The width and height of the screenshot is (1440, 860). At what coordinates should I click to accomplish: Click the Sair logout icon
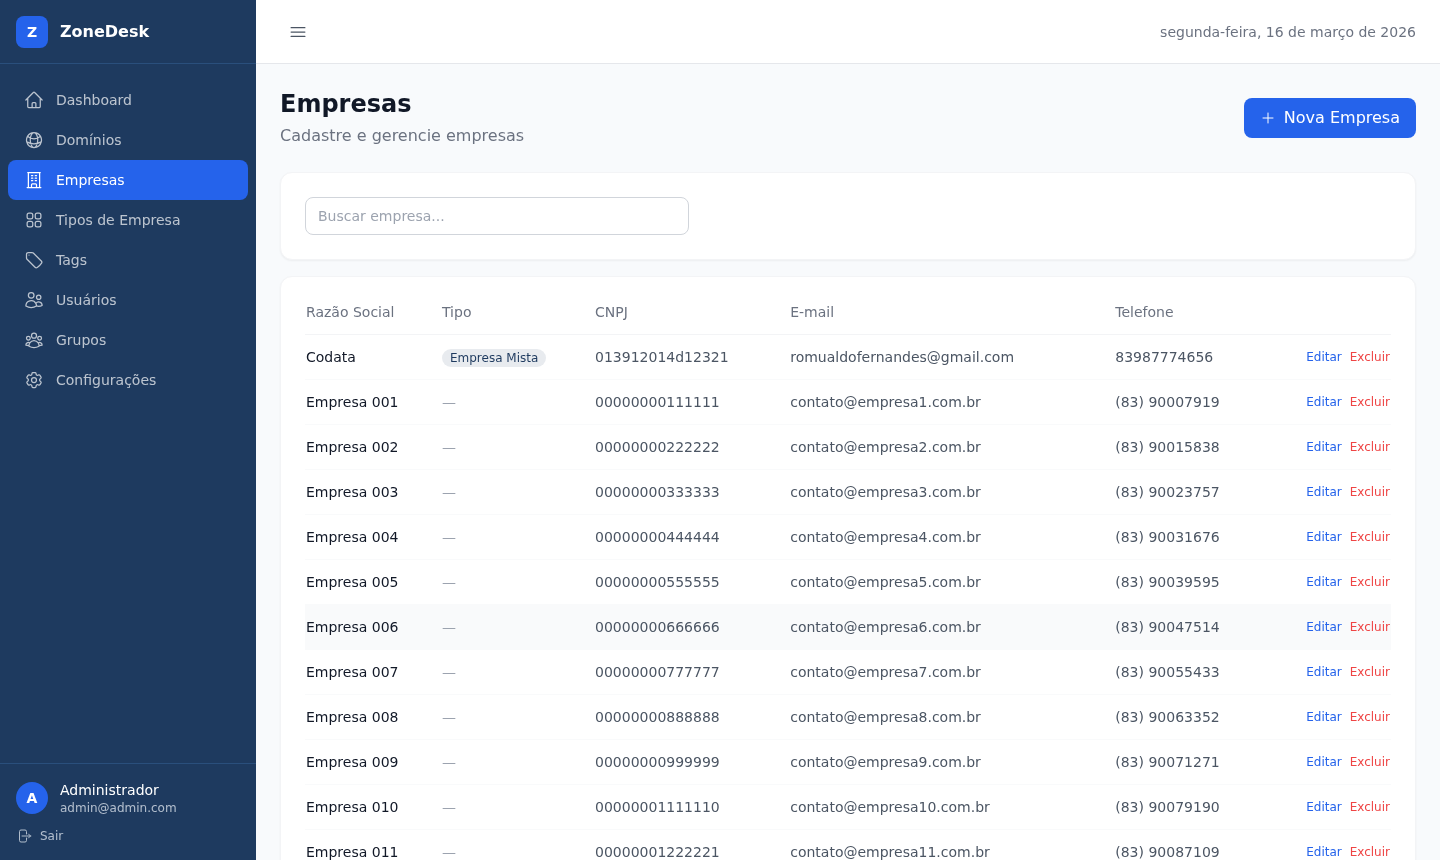pyautogui.click(x=25, y=836)
